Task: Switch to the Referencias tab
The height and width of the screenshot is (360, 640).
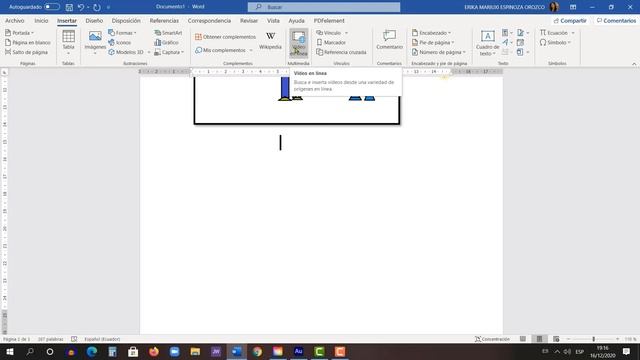Action: [x=164, y=20]
